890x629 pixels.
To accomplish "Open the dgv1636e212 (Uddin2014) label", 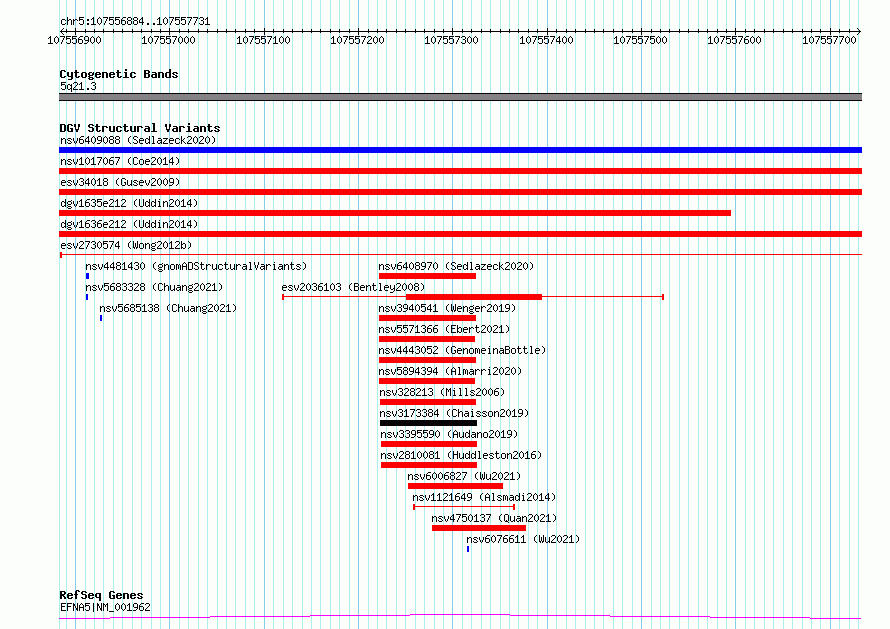I will (x=129, y=224).
